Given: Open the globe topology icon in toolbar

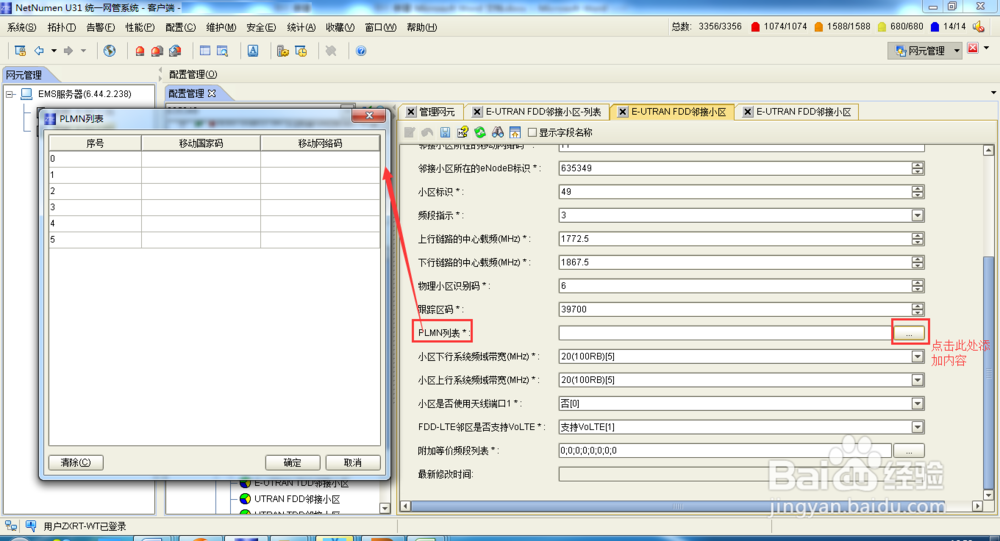Looking at the screenshot, I should point(110,51).
